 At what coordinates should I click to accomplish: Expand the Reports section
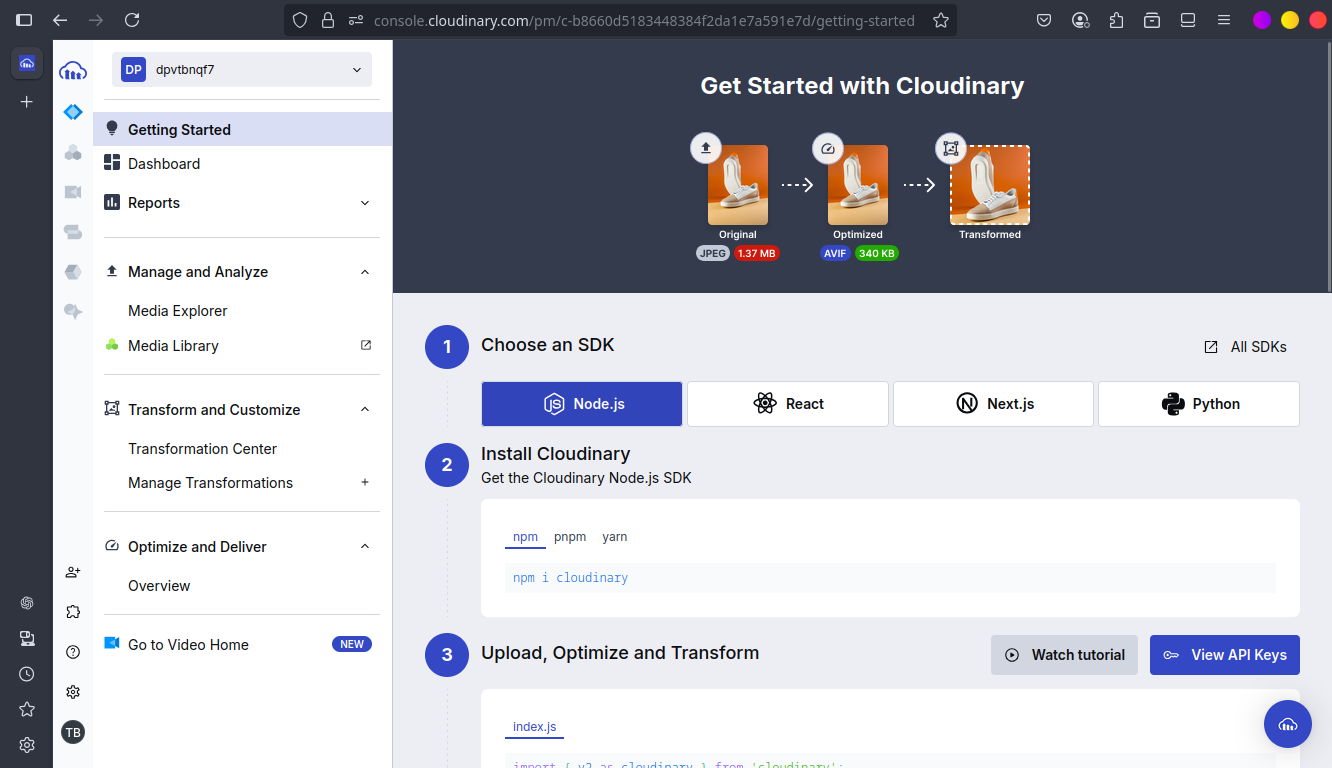coord(365,203)
